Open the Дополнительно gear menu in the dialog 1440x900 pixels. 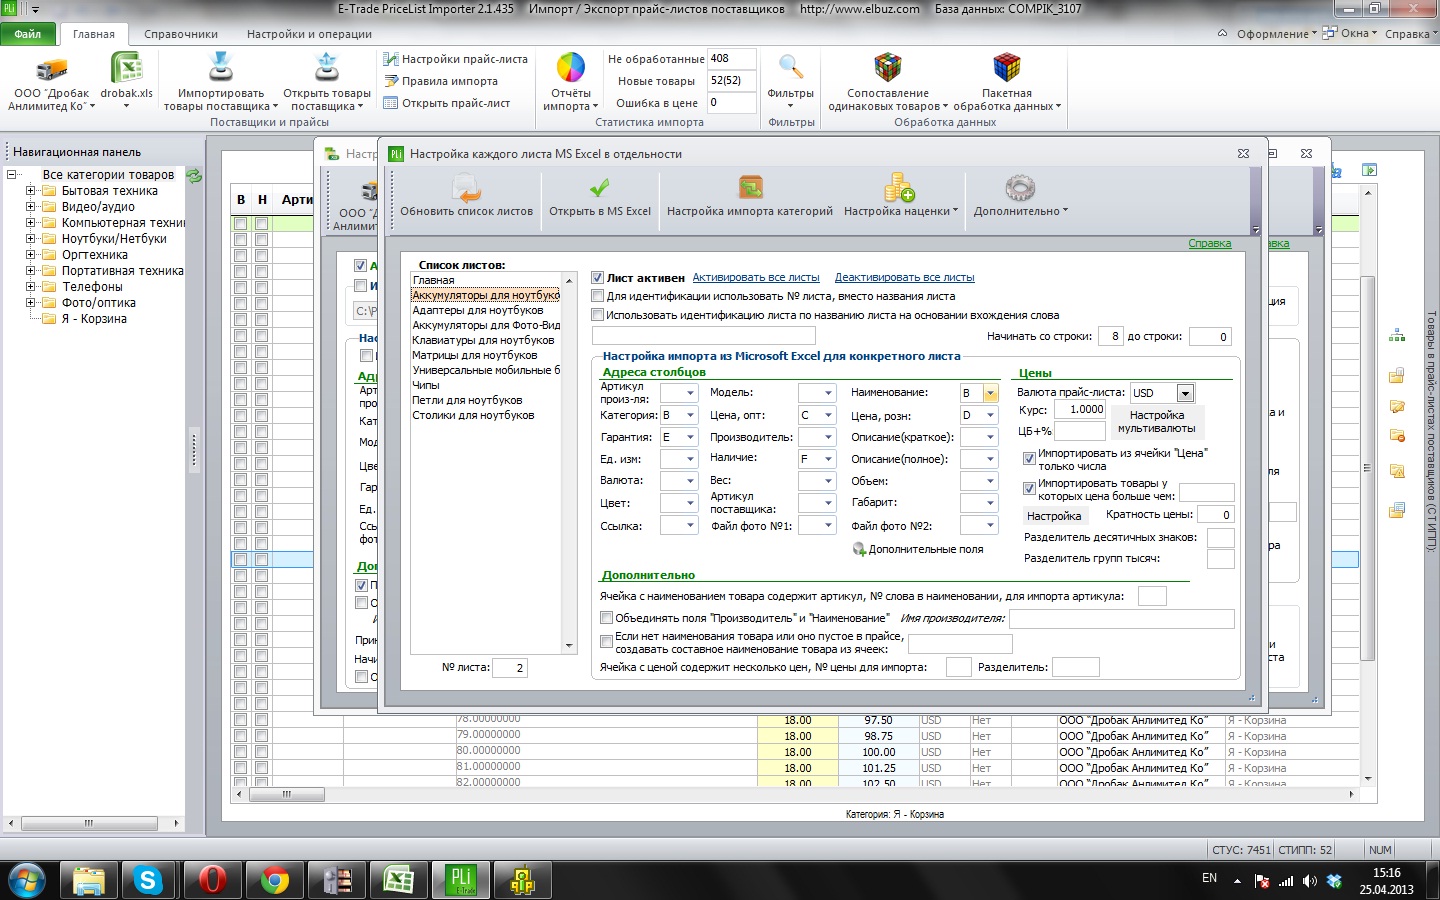[x=1020, y=196]
